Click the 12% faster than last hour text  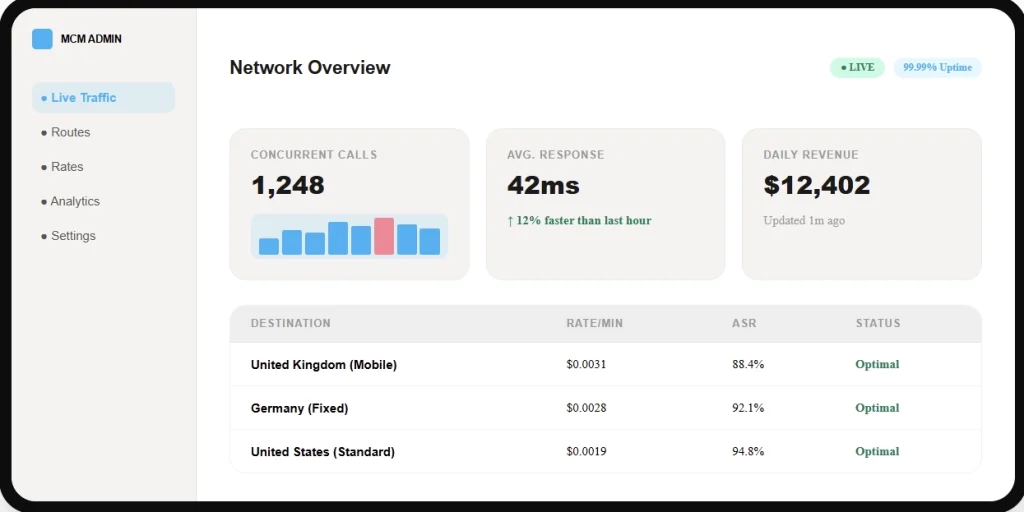pos(579,220)
